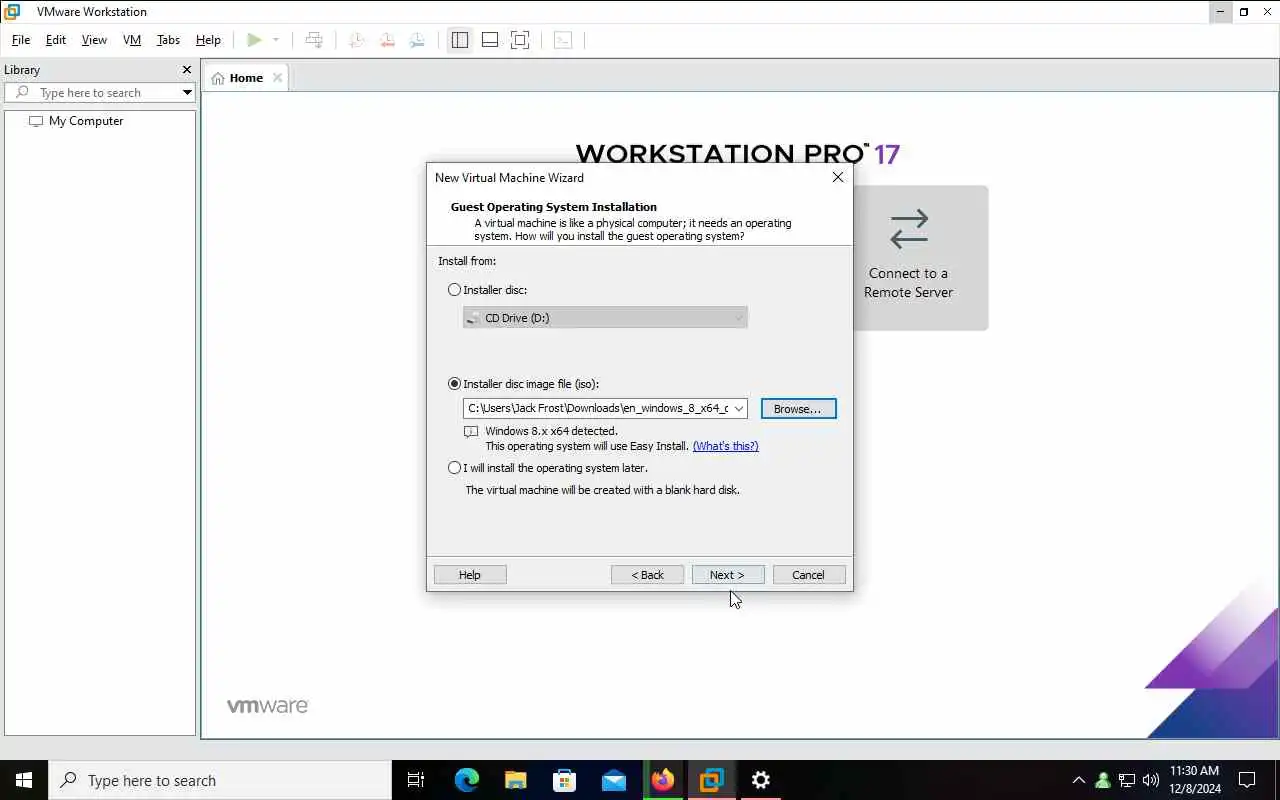This screenshot has height=800, width=1280.
Task: Switch to the Home tab
Action: point(246,78)
